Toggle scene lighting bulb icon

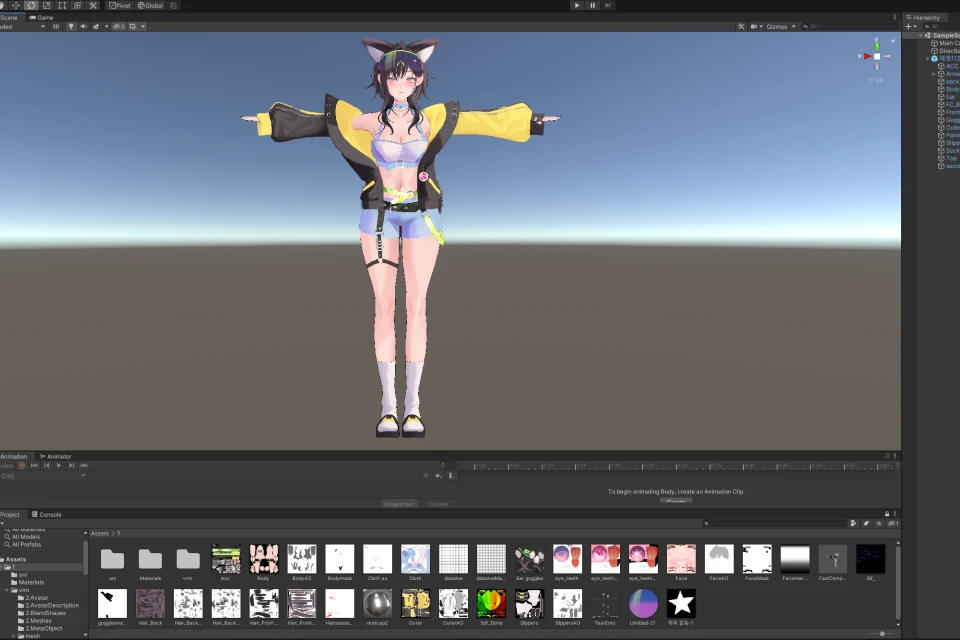[x=71, y=26]
